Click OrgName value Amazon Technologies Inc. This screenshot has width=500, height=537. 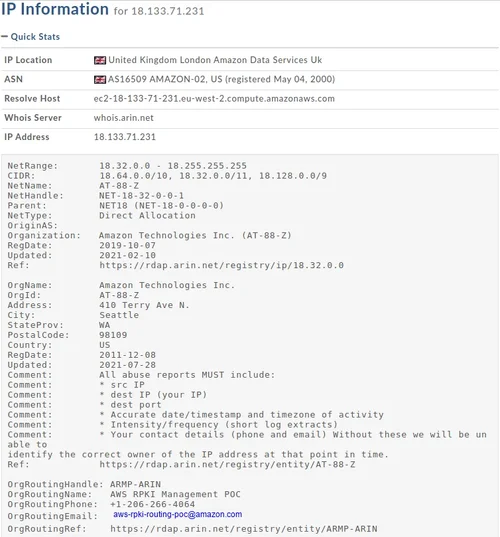167,285
